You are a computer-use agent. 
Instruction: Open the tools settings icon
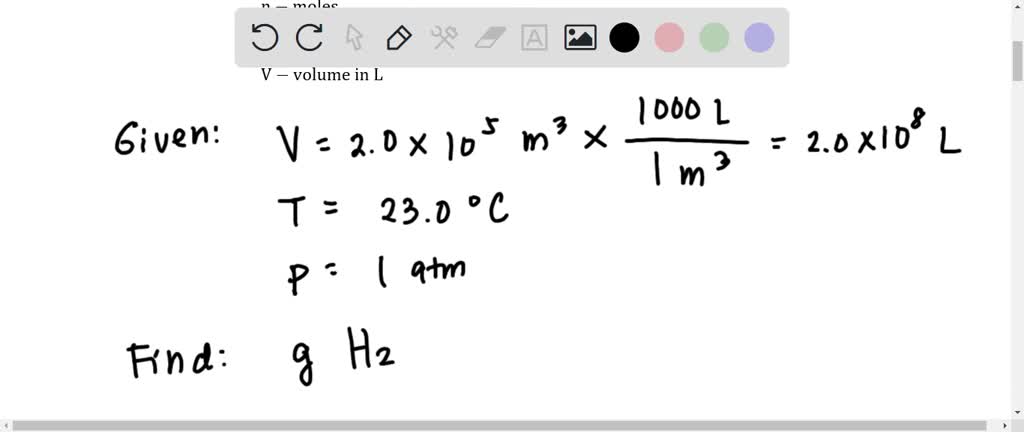point(444,38)
